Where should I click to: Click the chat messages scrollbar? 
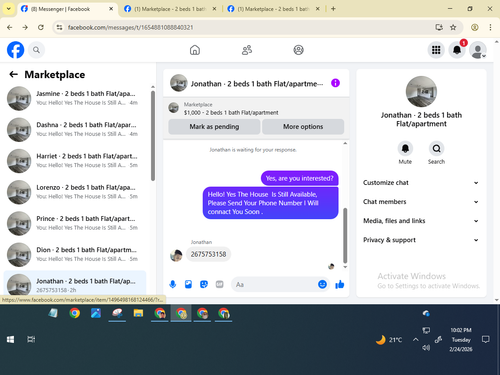[x=345, y=235]
